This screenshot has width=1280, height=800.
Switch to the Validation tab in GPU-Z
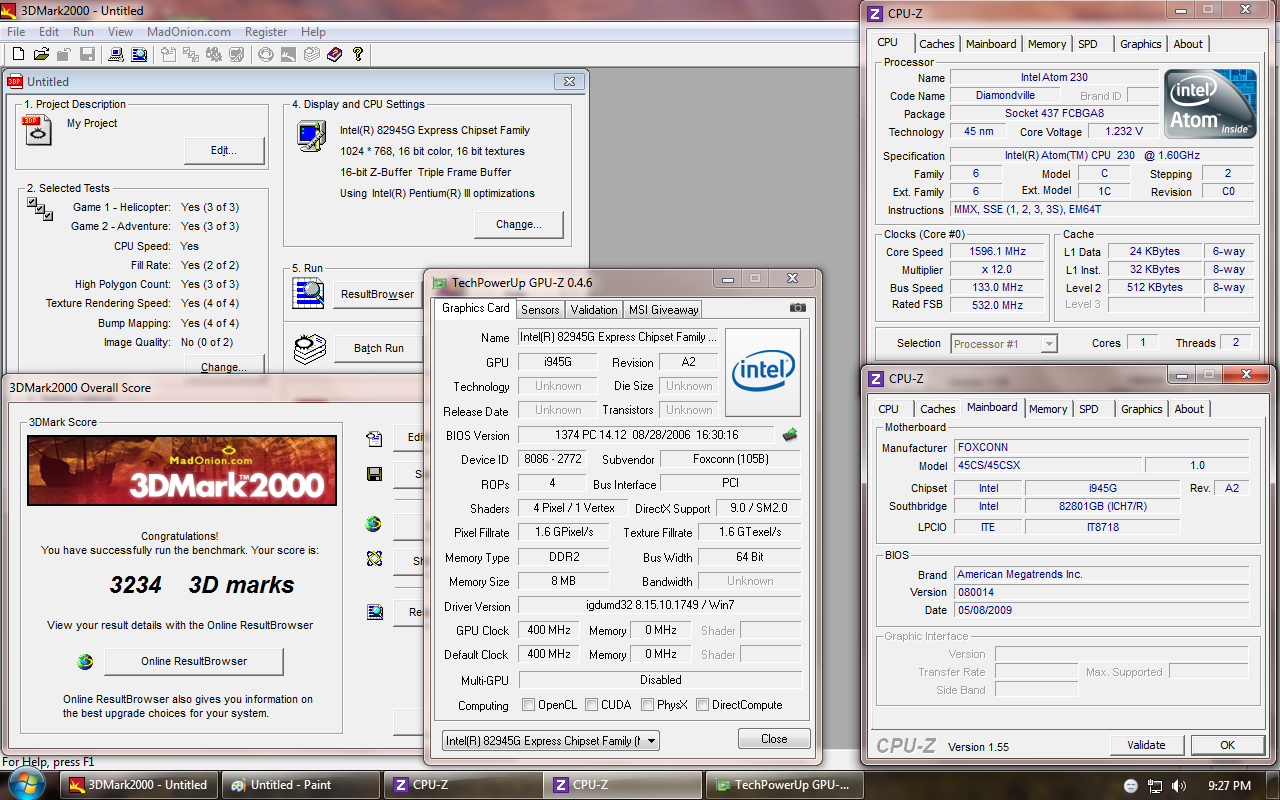click(x=594, y=310)
